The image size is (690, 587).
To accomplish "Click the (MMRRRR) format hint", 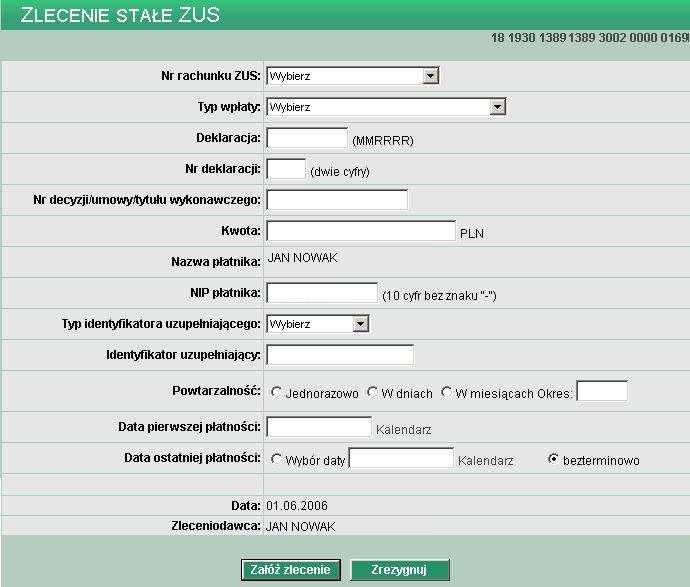I will coord(383,141).
